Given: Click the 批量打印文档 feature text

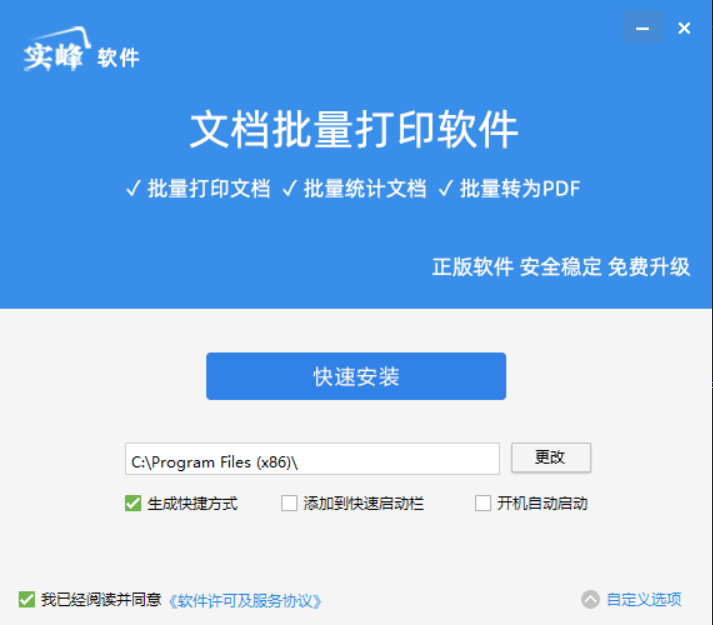Looking at the screenshot, I should 209,188.
